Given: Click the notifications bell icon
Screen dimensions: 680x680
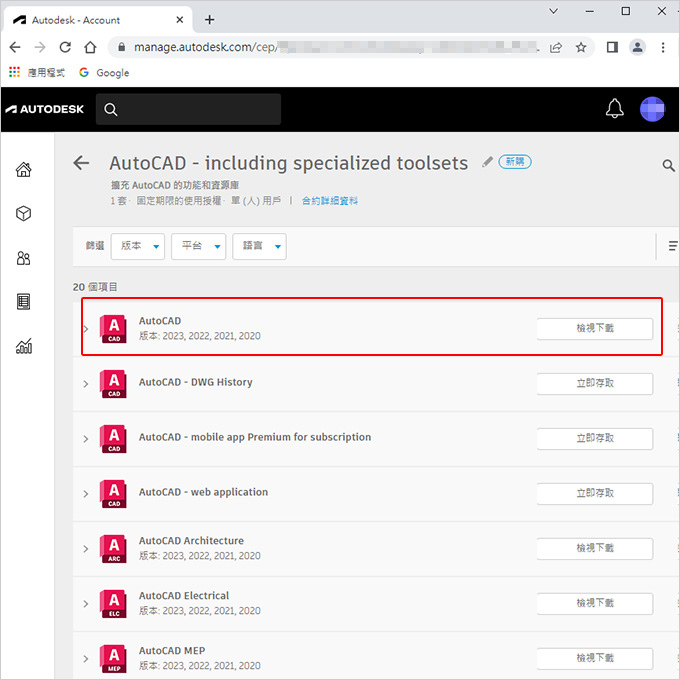Looking at the screenshot, I should 614,108.
